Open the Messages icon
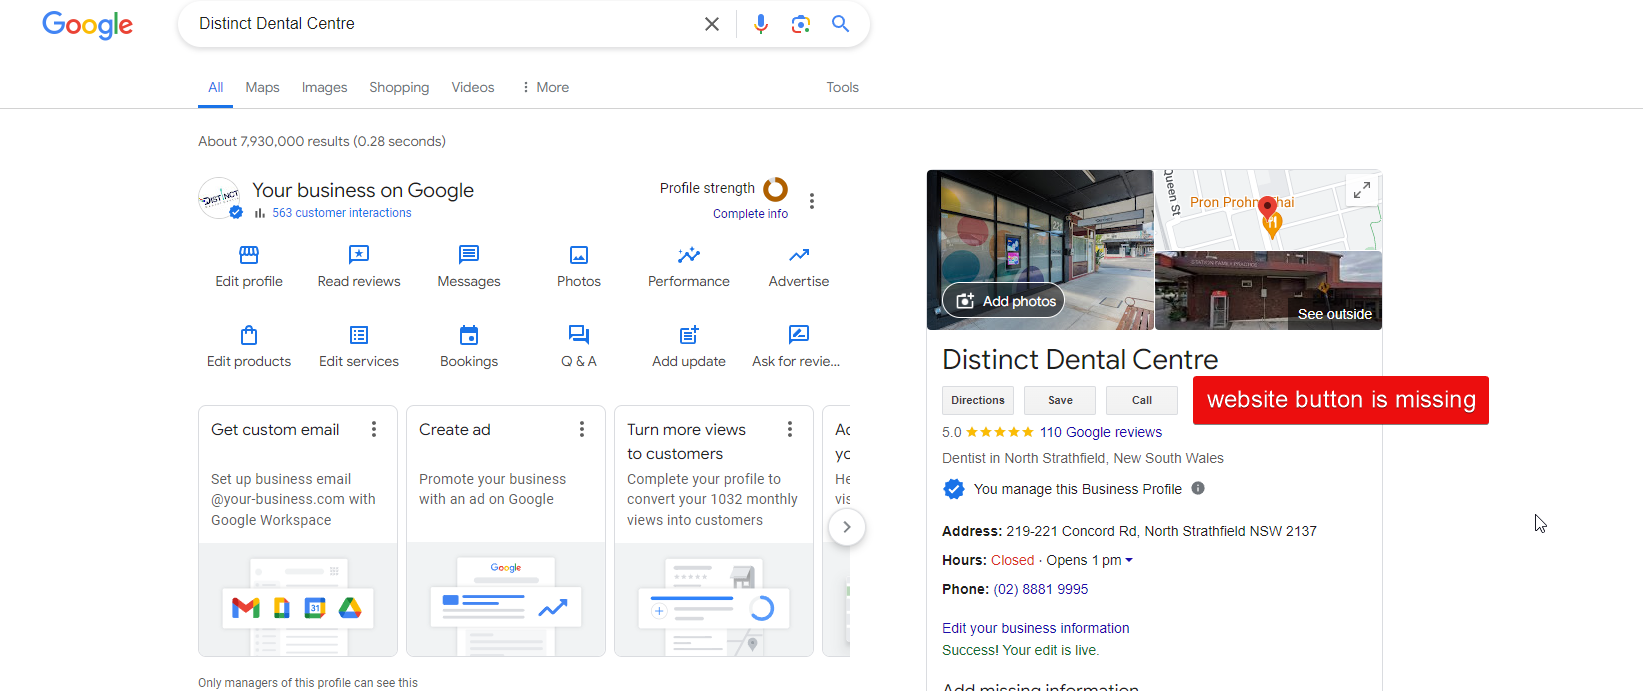Screen dimensions: 1643x691 [x=469, y=256]
